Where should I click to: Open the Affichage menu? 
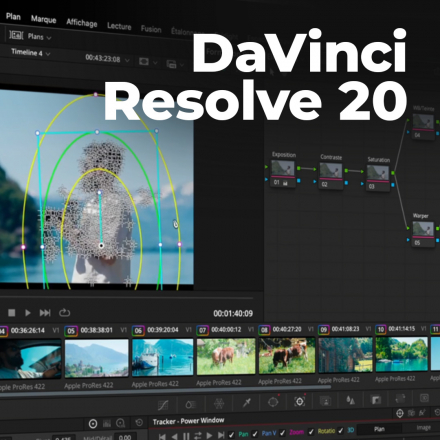[82, 23]
